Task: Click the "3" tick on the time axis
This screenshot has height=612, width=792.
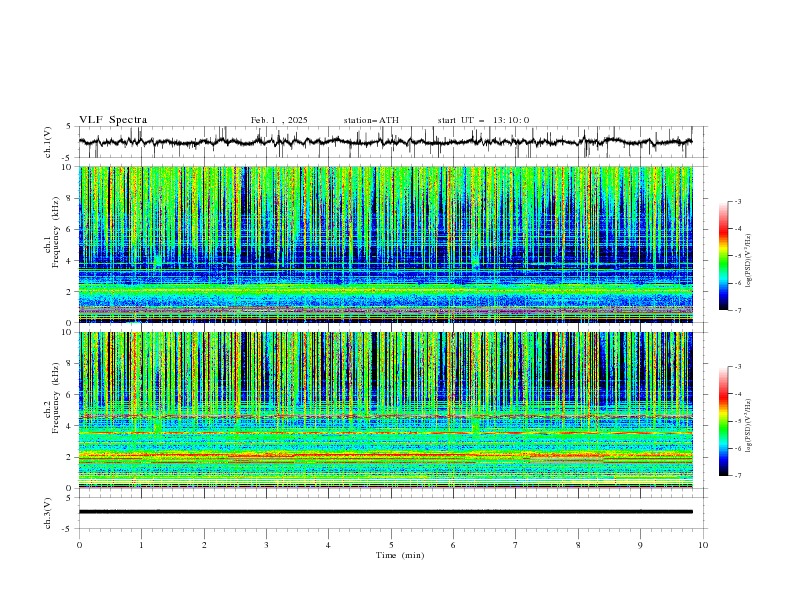Action: (x=266, y=545)
